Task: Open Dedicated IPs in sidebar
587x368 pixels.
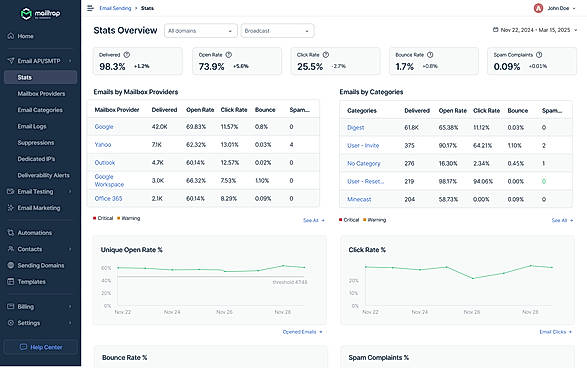Action: click(36, 159)
